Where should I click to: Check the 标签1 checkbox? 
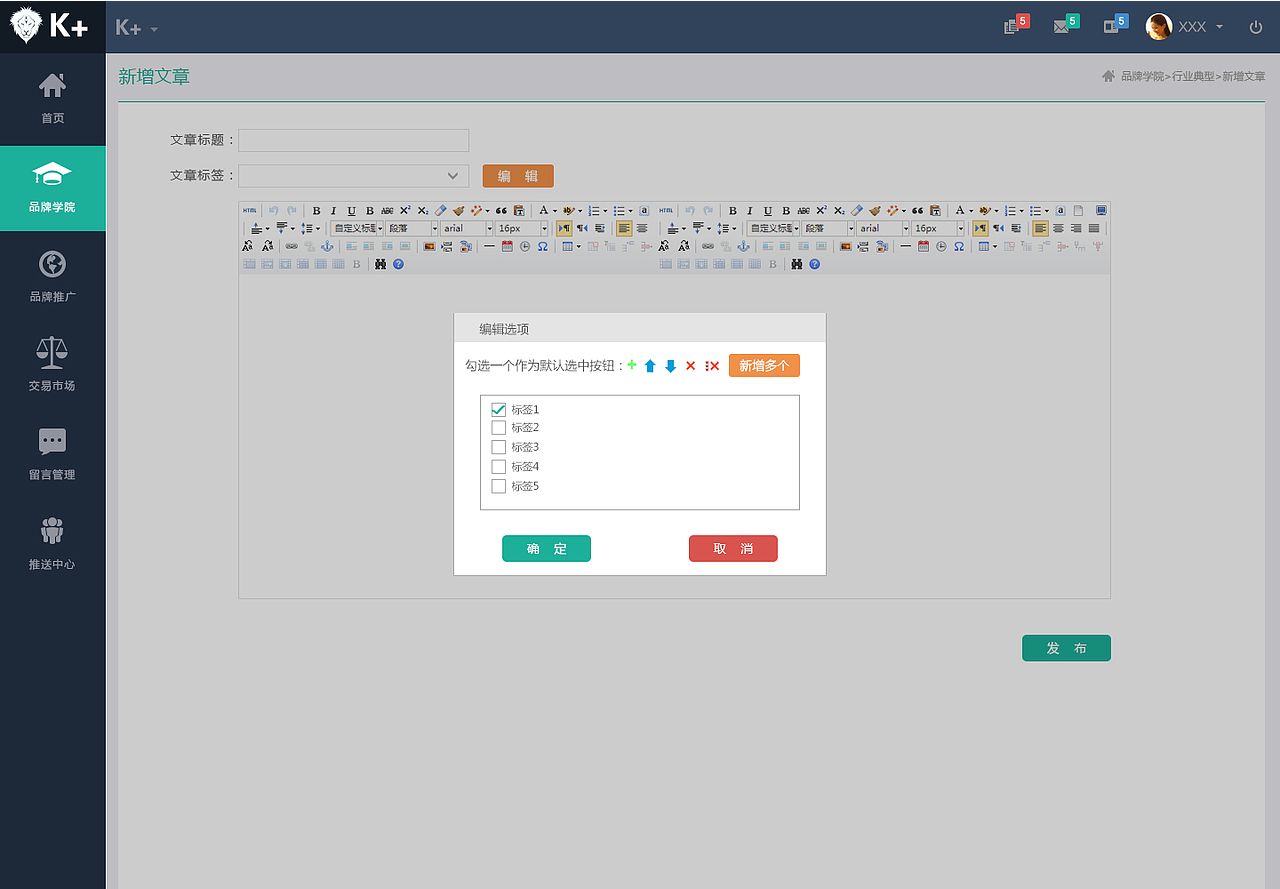tap(499, 409)
